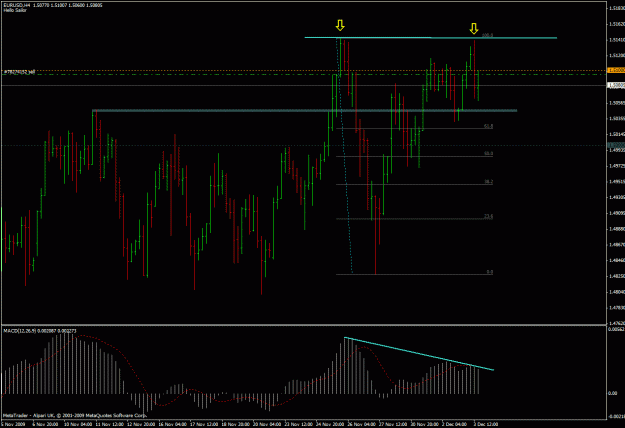Click the "3 Dec 12:00" time label
Viewport: 625px width, 428px height.
point(486,424)
